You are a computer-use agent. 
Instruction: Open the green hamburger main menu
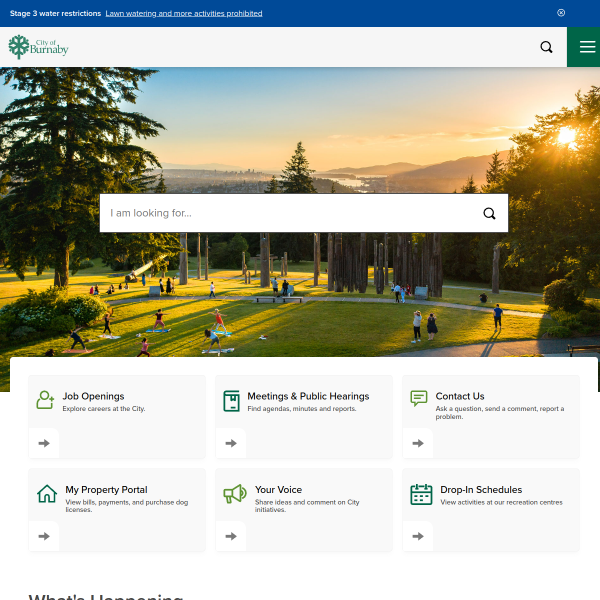tap(584, 47)
